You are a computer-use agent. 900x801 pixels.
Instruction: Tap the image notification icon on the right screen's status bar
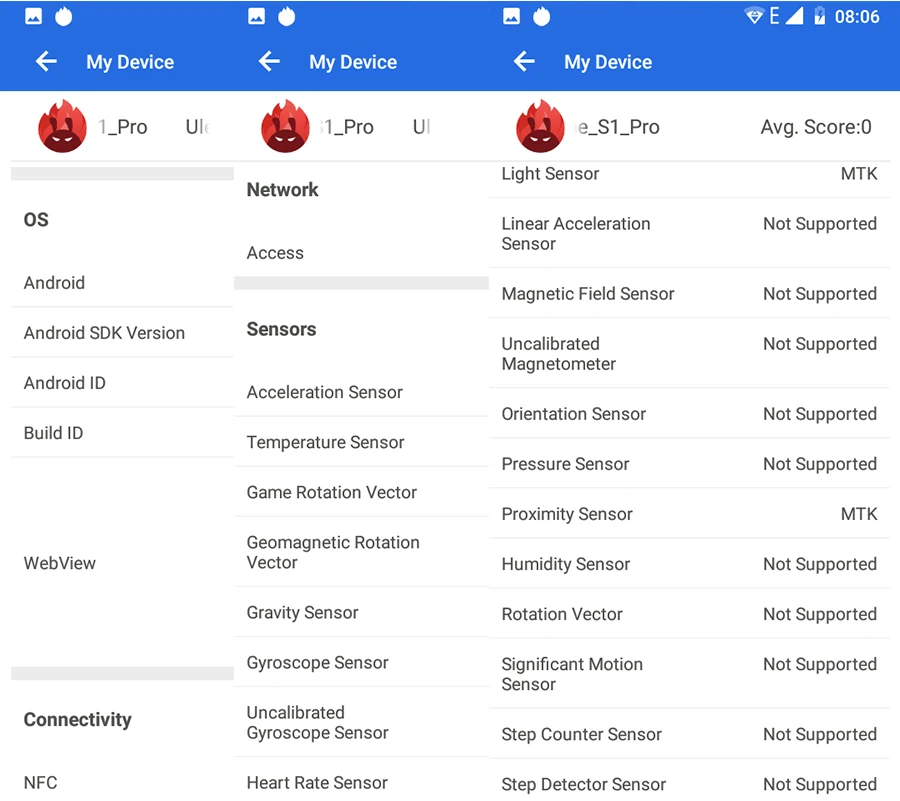[511, 16]
